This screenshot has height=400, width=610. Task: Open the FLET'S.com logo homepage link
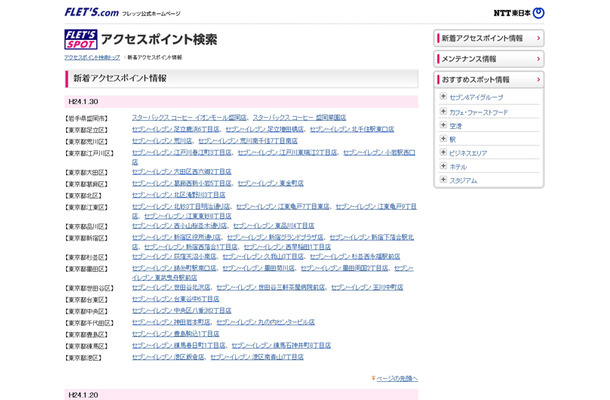(91, 12)
